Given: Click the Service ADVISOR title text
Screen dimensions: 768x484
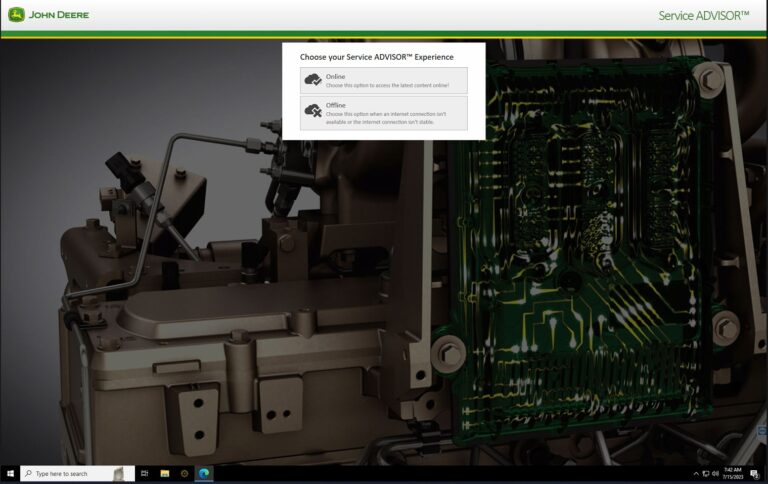Looking at the screenshot, I should coord(703,16).
